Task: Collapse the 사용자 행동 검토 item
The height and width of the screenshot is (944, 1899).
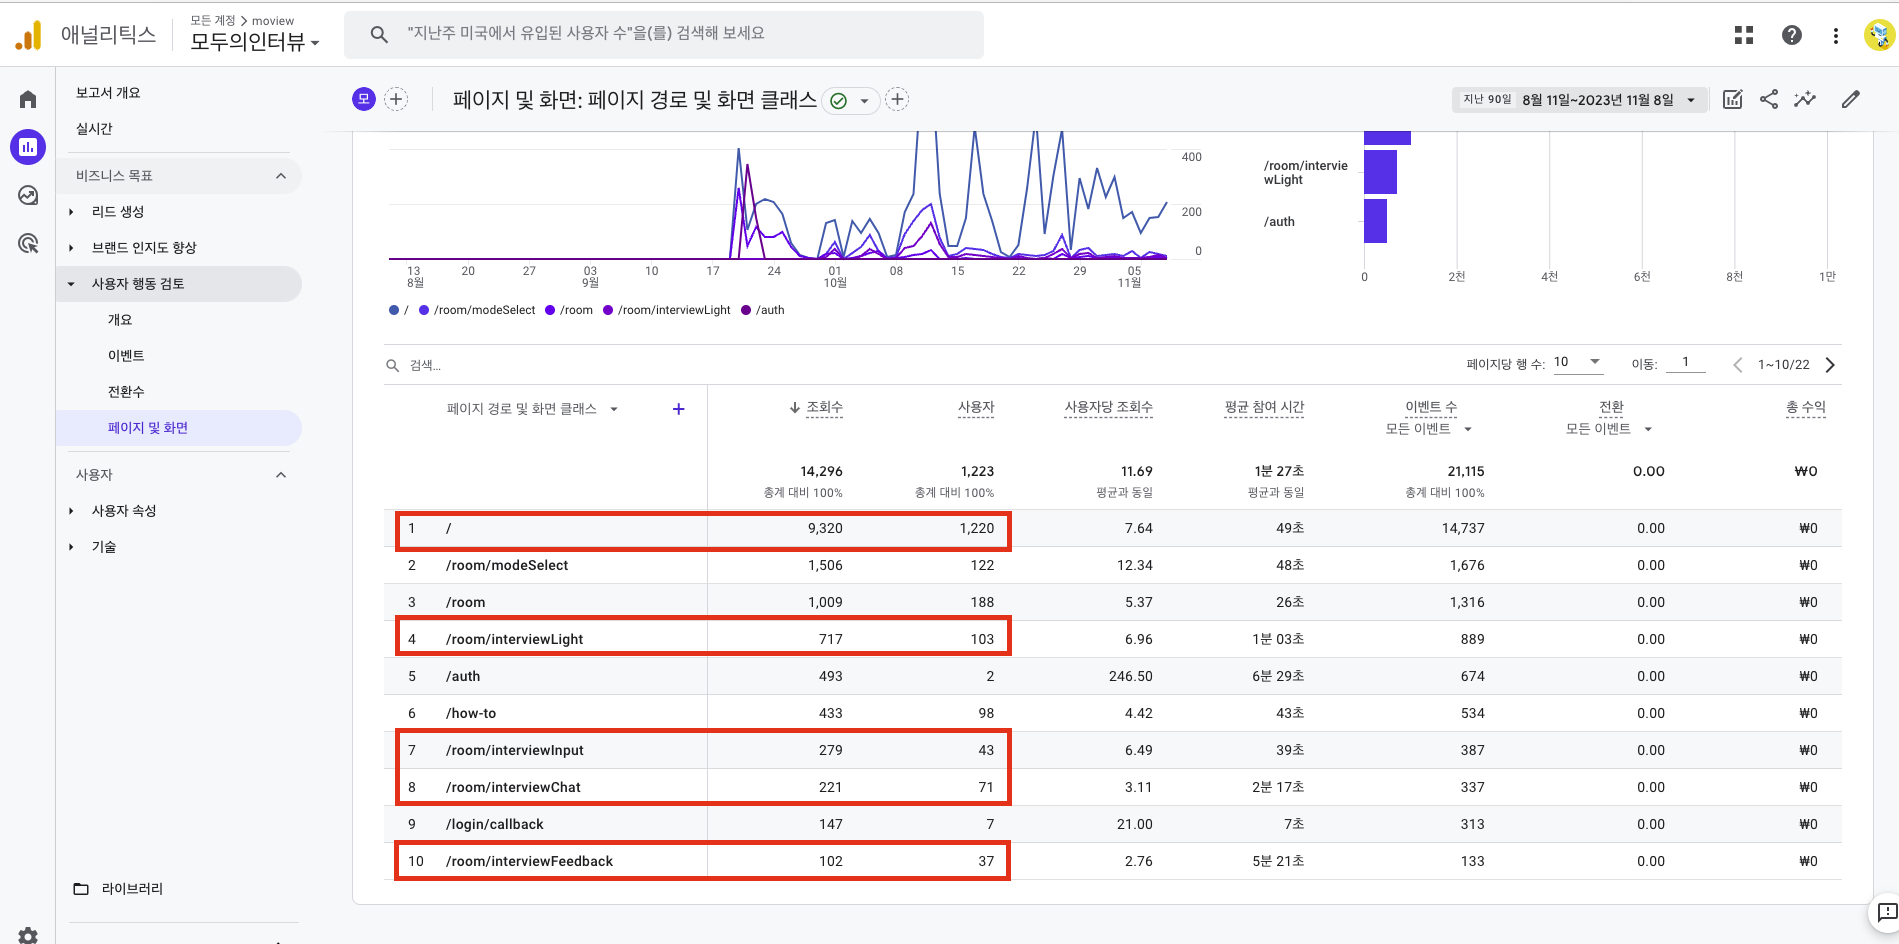Action: [71, 284]
